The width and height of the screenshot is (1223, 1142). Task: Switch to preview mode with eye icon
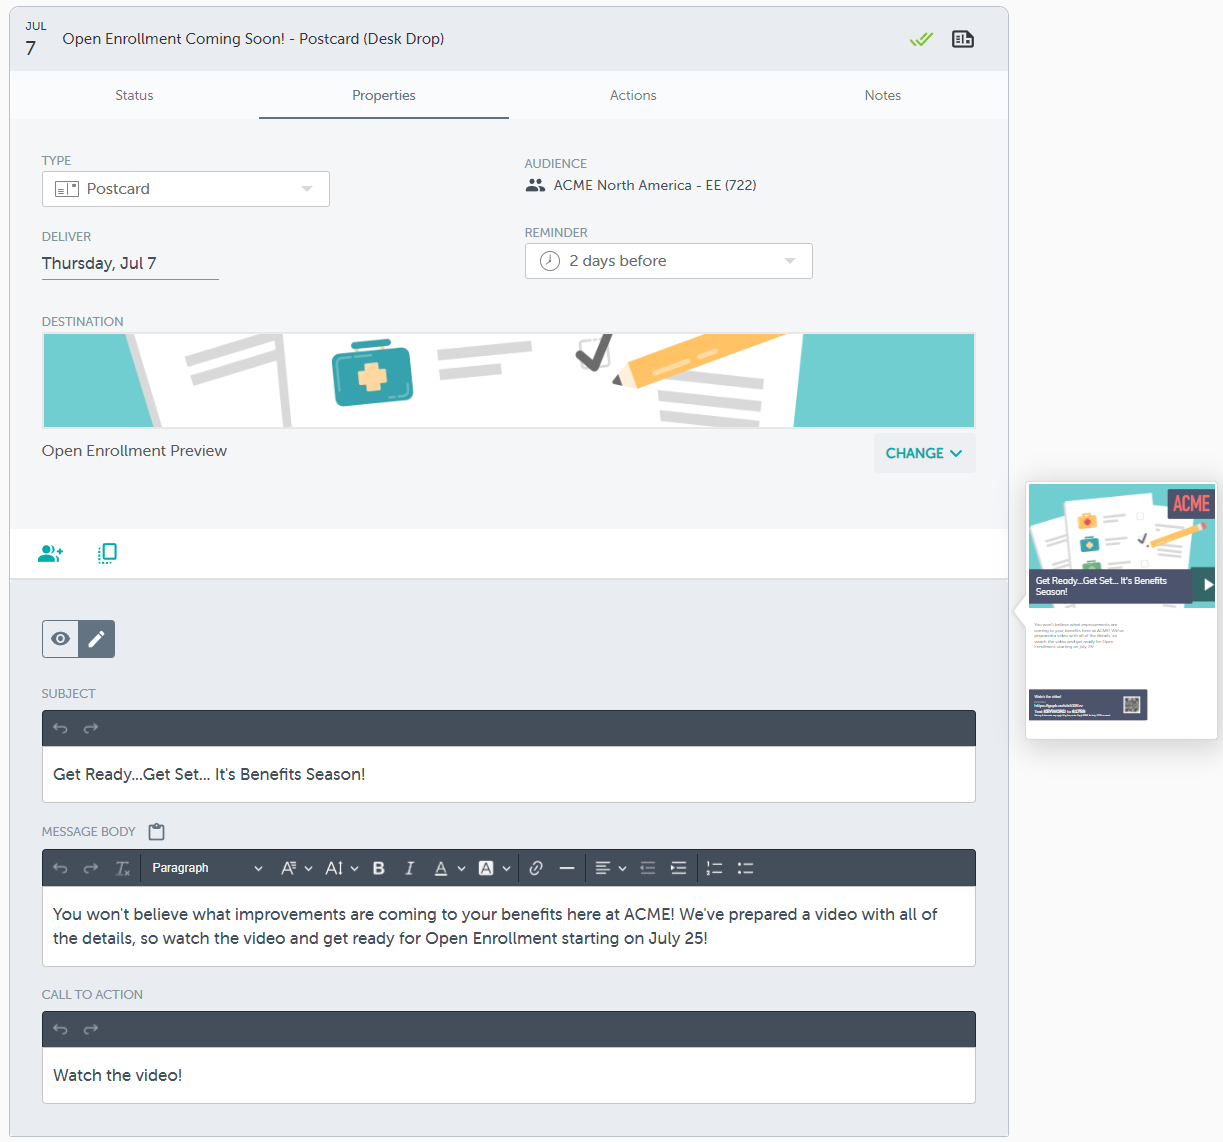[61, 639]
